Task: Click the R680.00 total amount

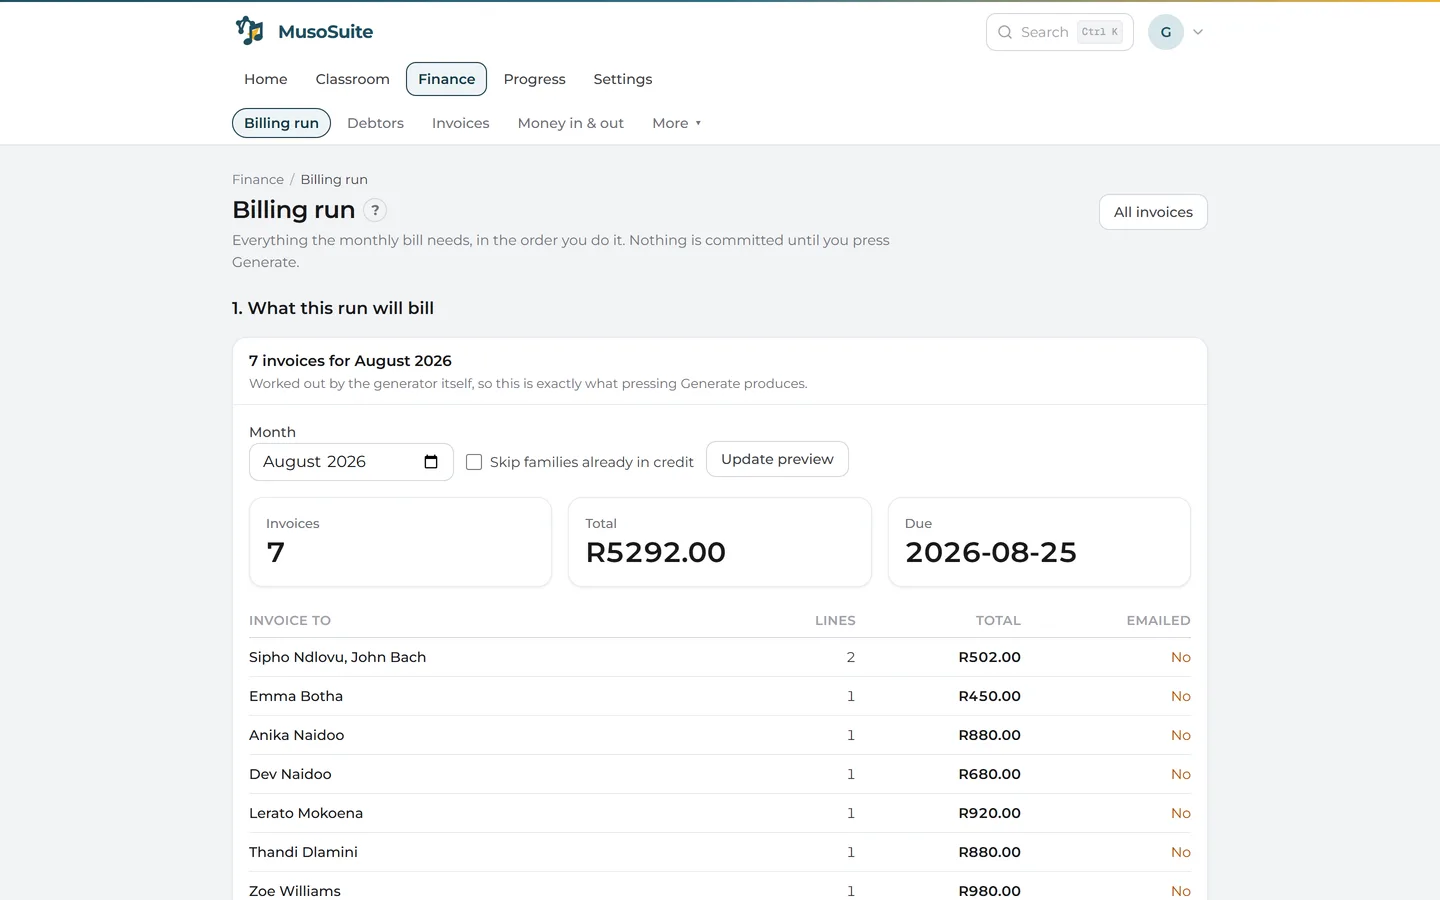Action: (x=989, y=774)
